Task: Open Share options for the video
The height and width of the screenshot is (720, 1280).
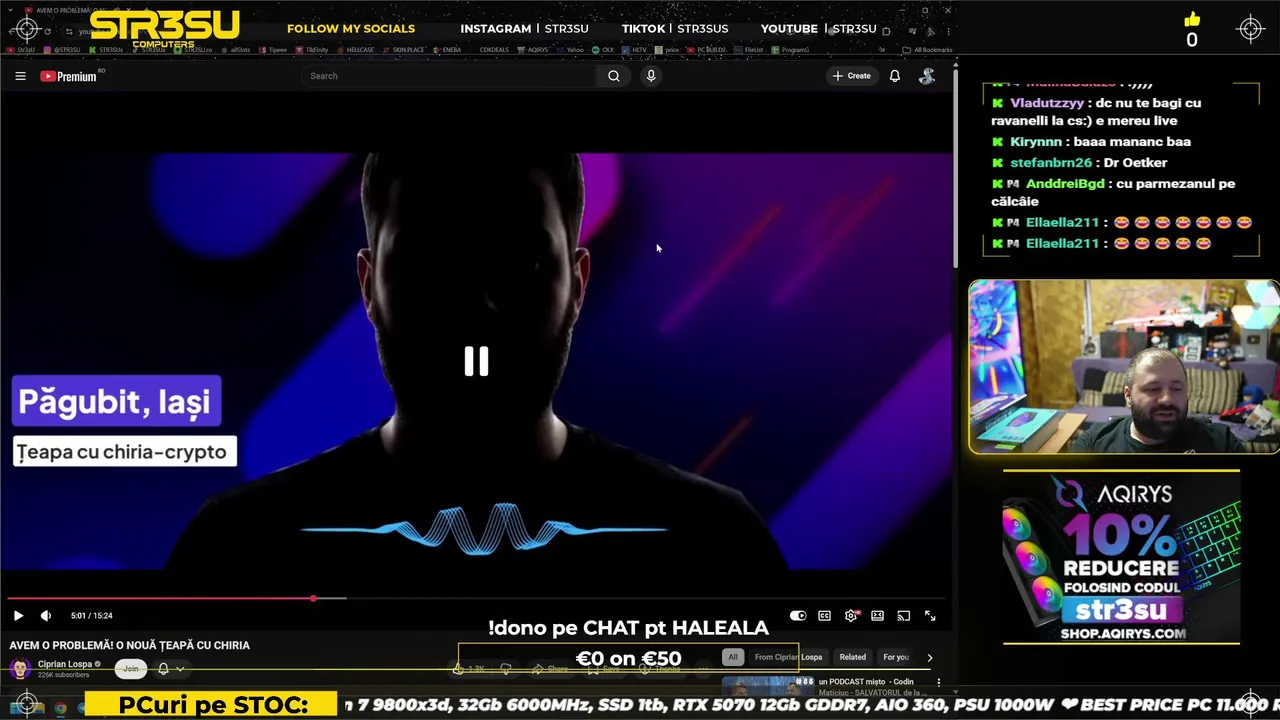Action: tap(548, 669)
